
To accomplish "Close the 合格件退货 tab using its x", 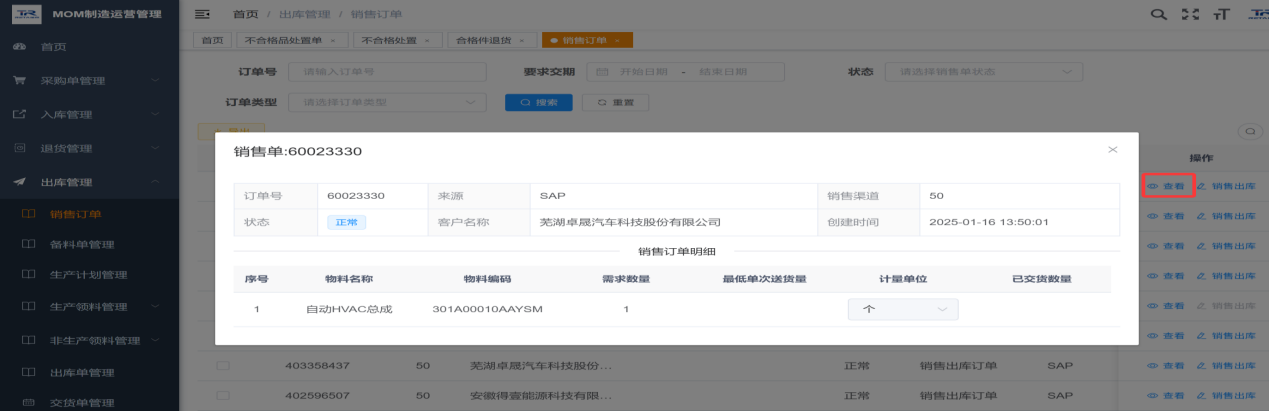I will pyautogui.click(x=522, y=40).
